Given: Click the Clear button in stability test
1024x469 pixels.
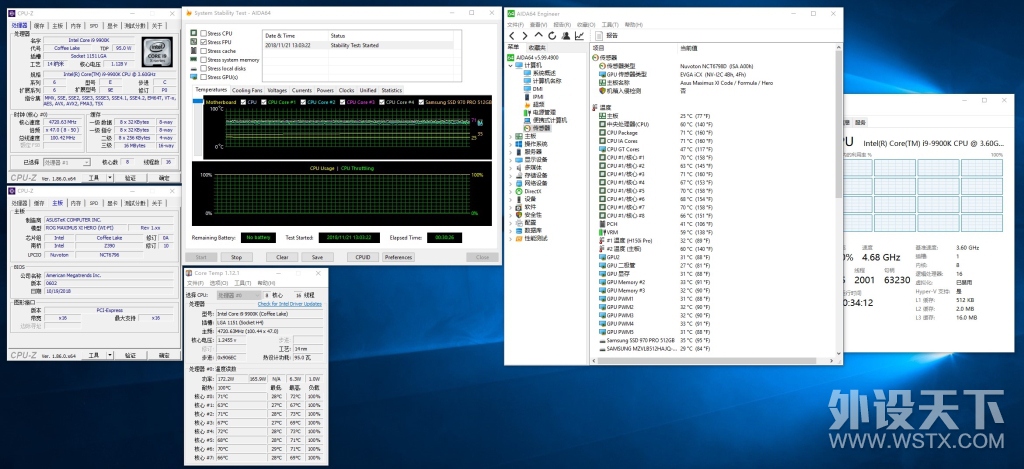Looking at the screenshot, I should click(282, 257).
